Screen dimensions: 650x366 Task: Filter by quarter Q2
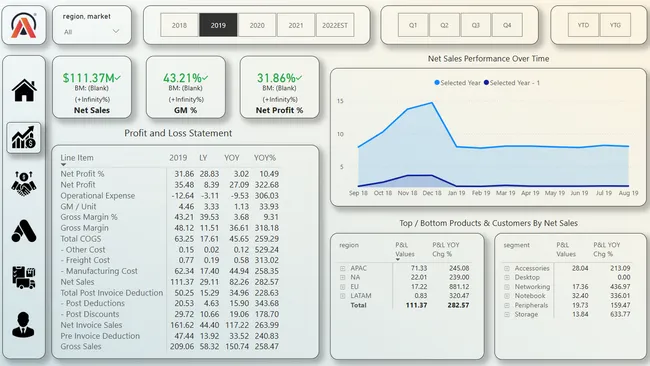(x=444, y=25)
